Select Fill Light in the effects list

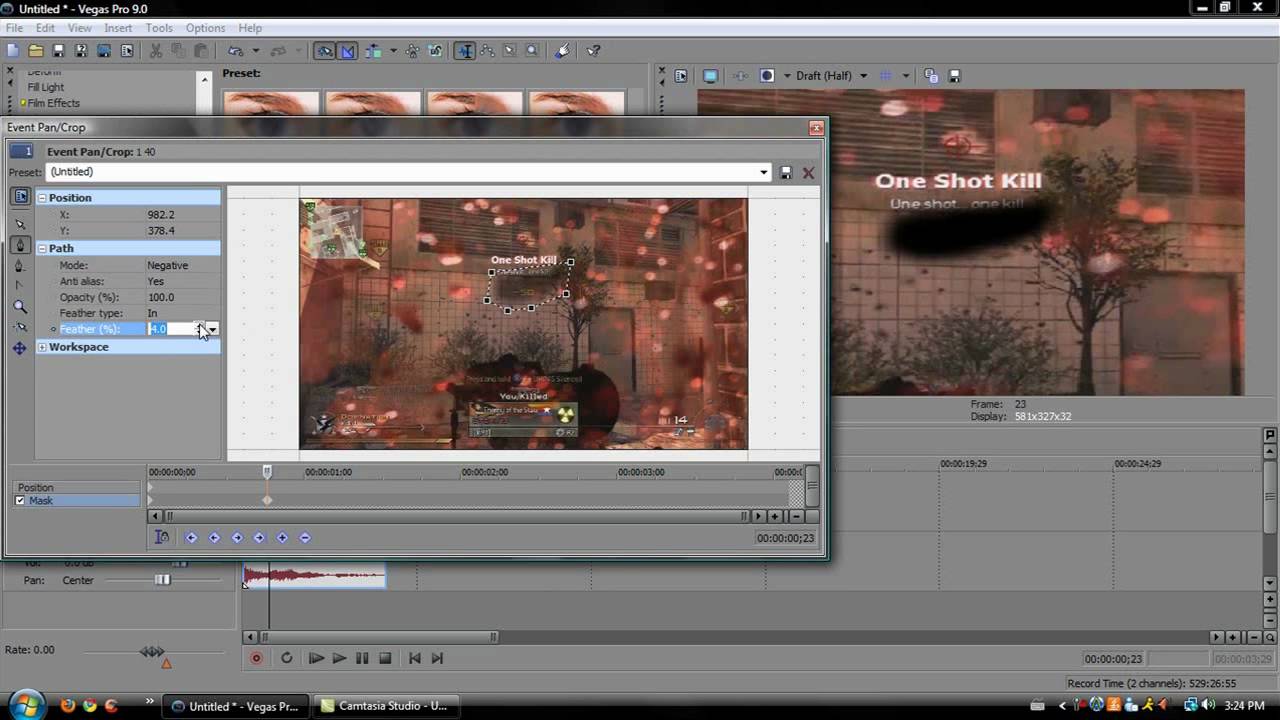point(45,87)
